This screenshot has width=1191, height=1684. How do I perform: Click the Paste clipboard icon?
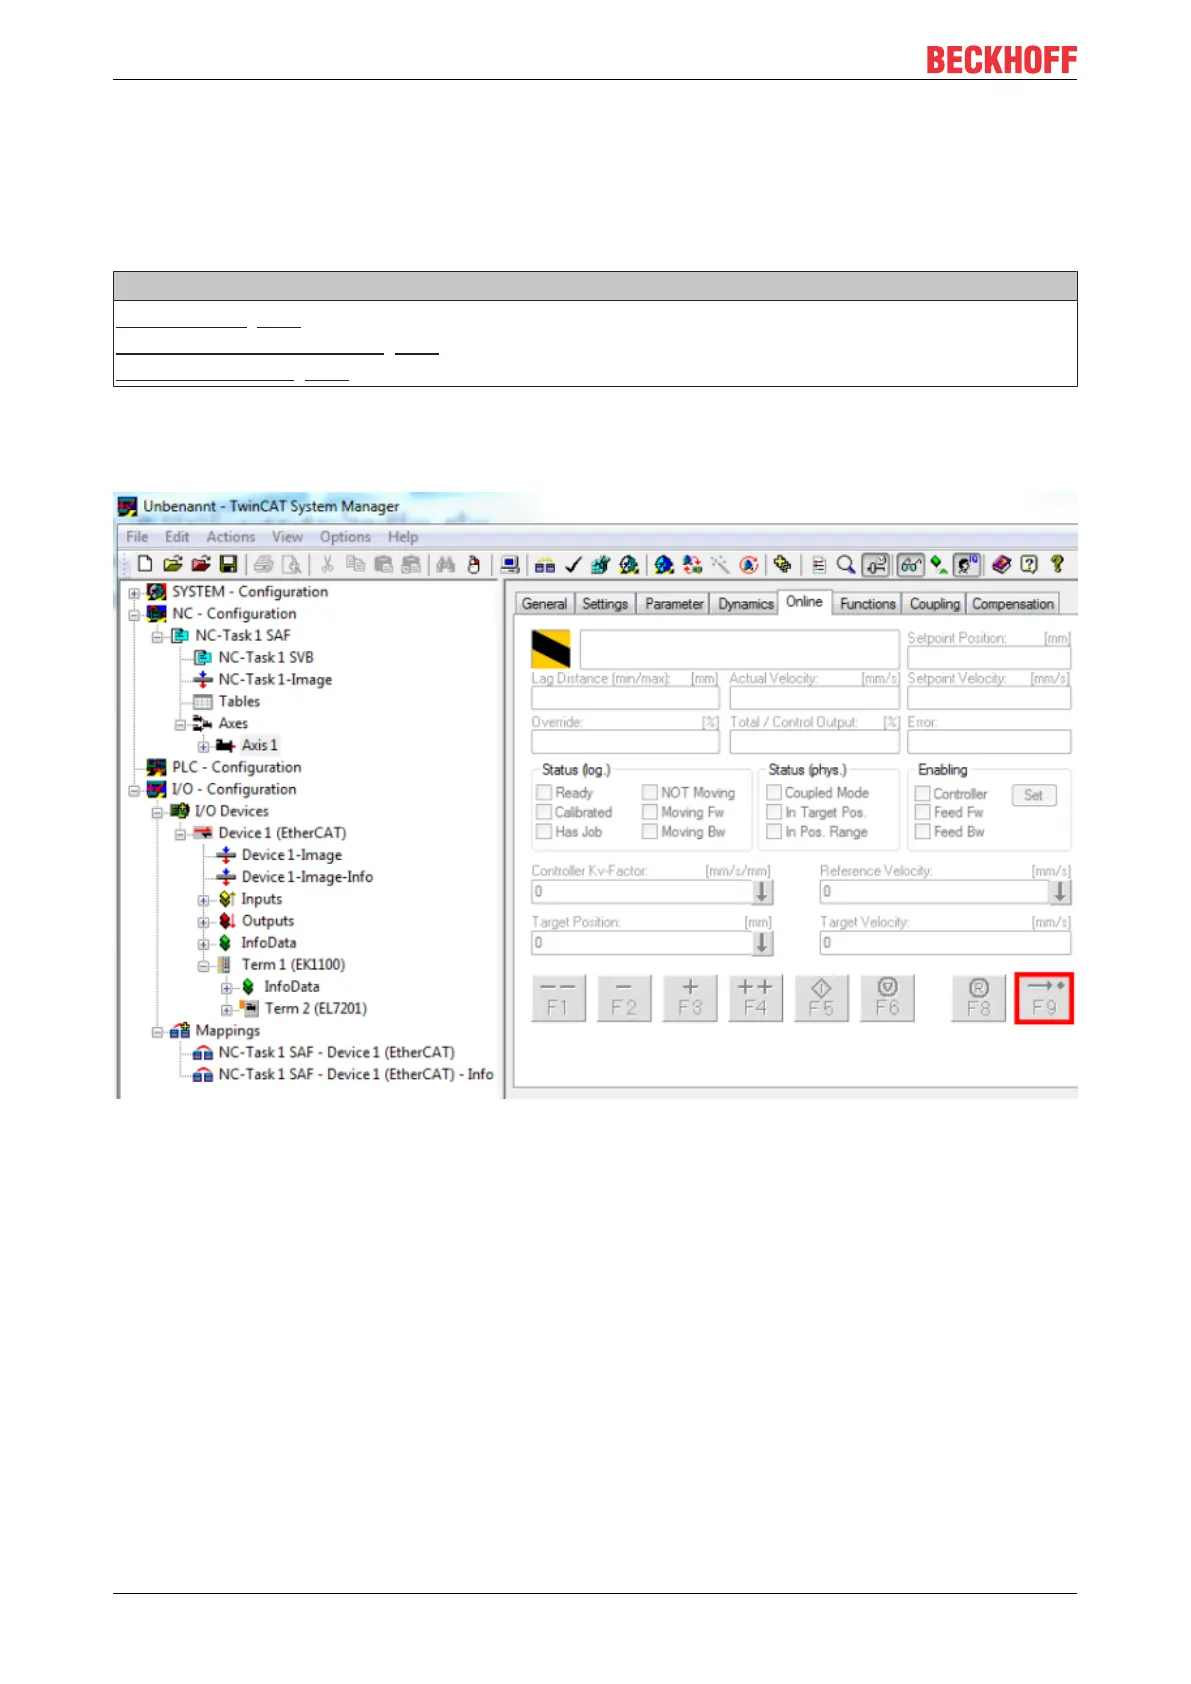383,565
